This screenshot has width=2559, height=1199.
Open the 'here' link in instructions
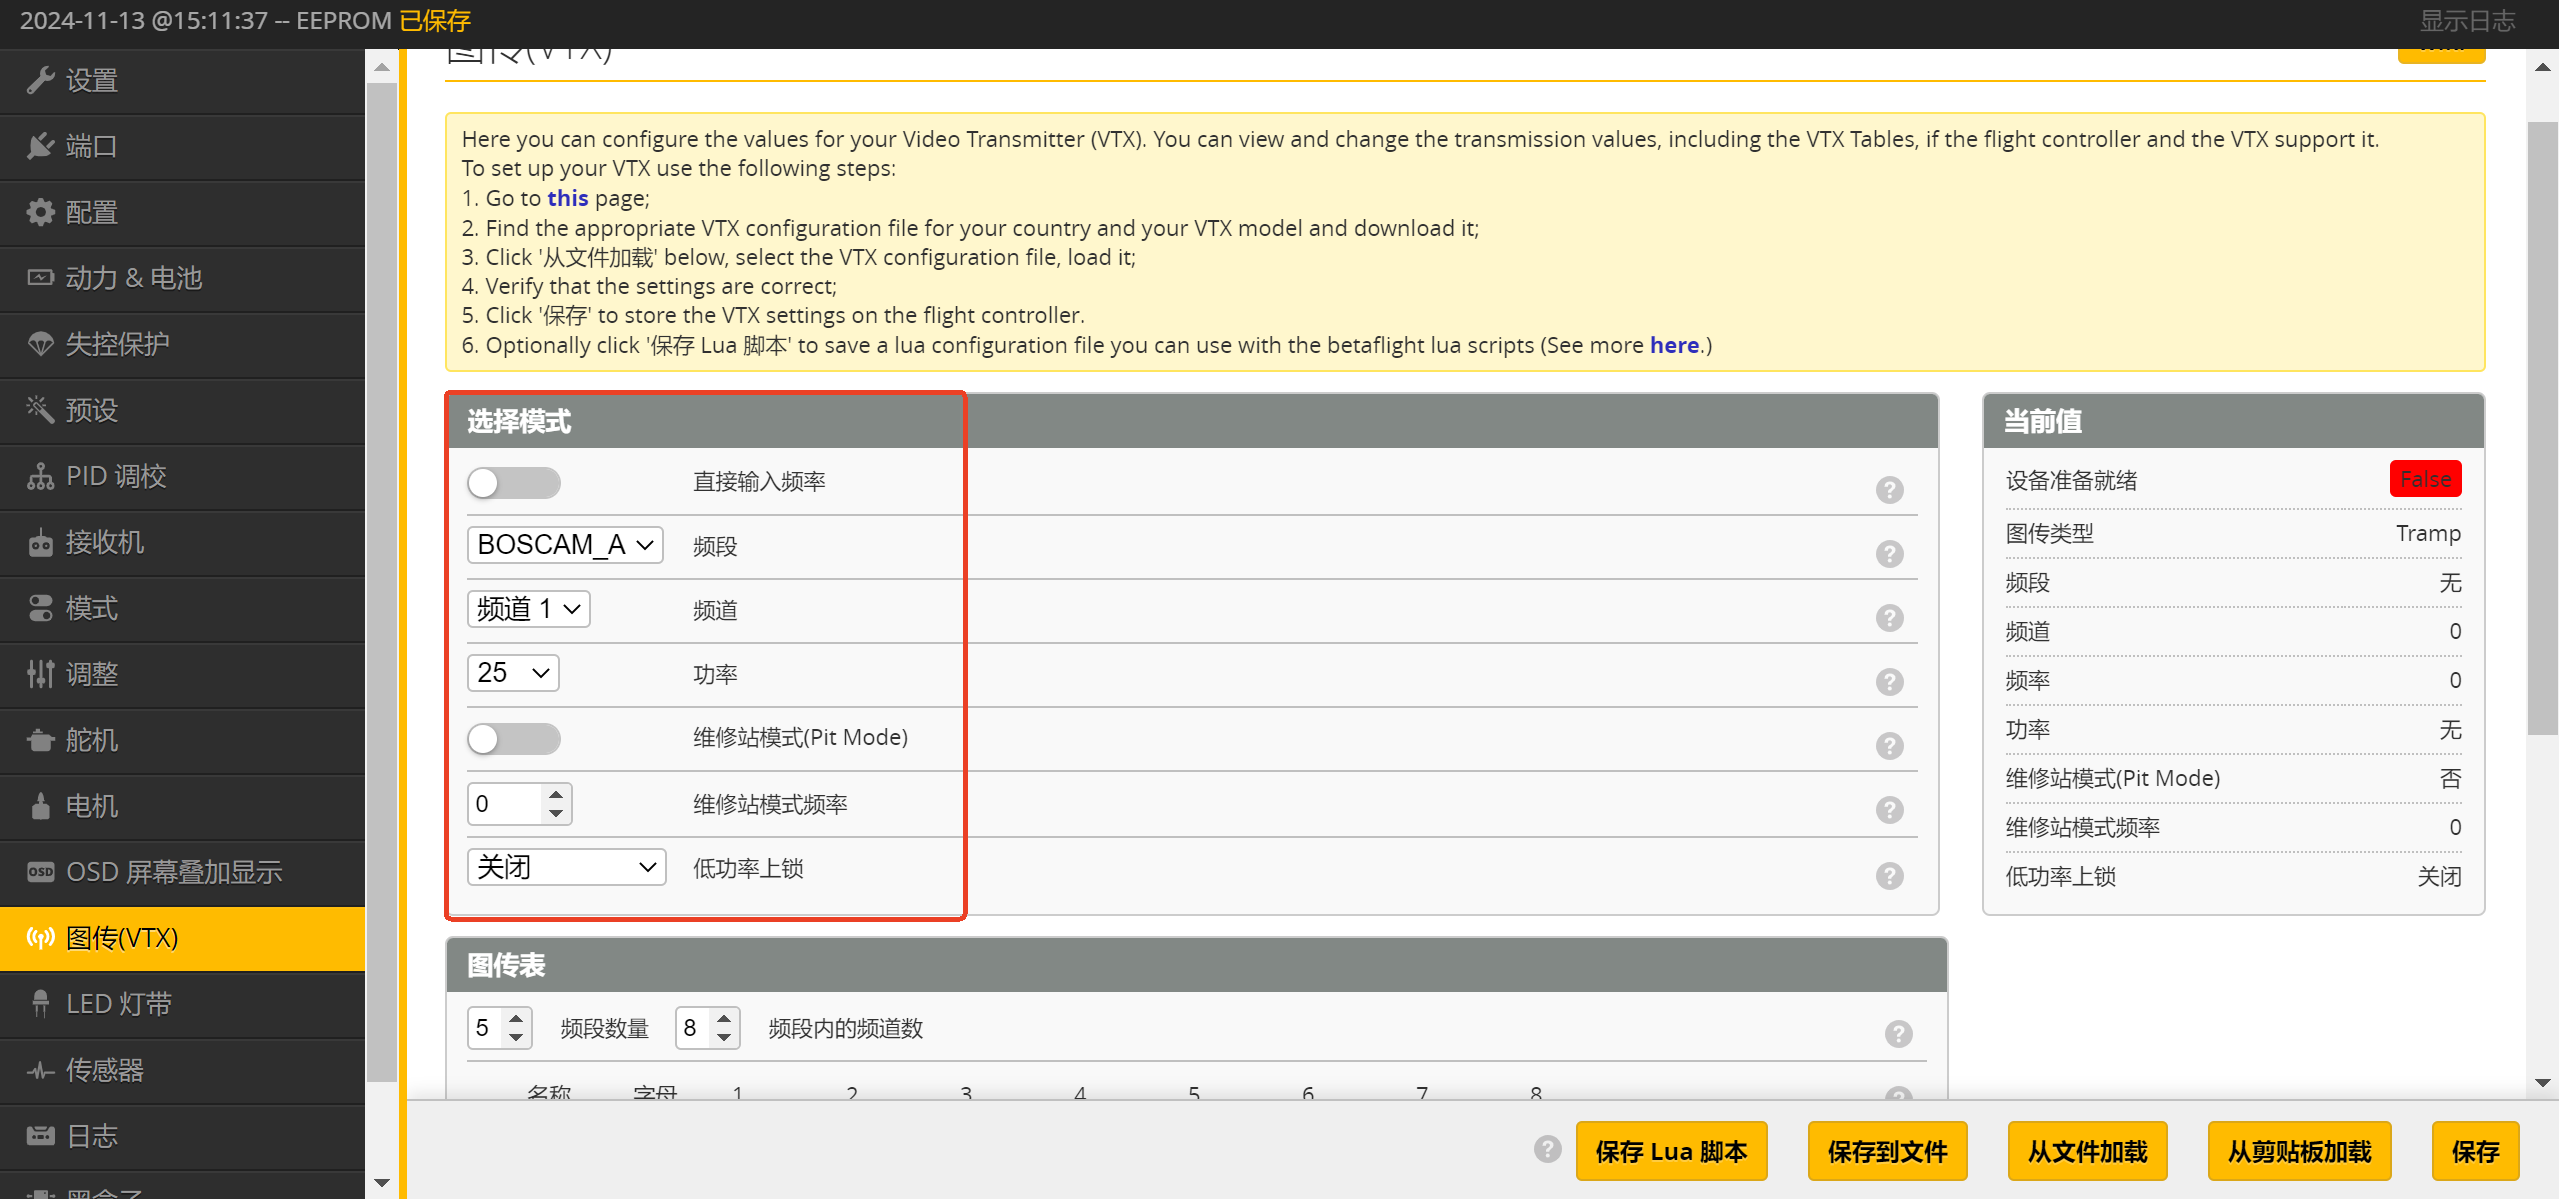(x=1674, y=345)
